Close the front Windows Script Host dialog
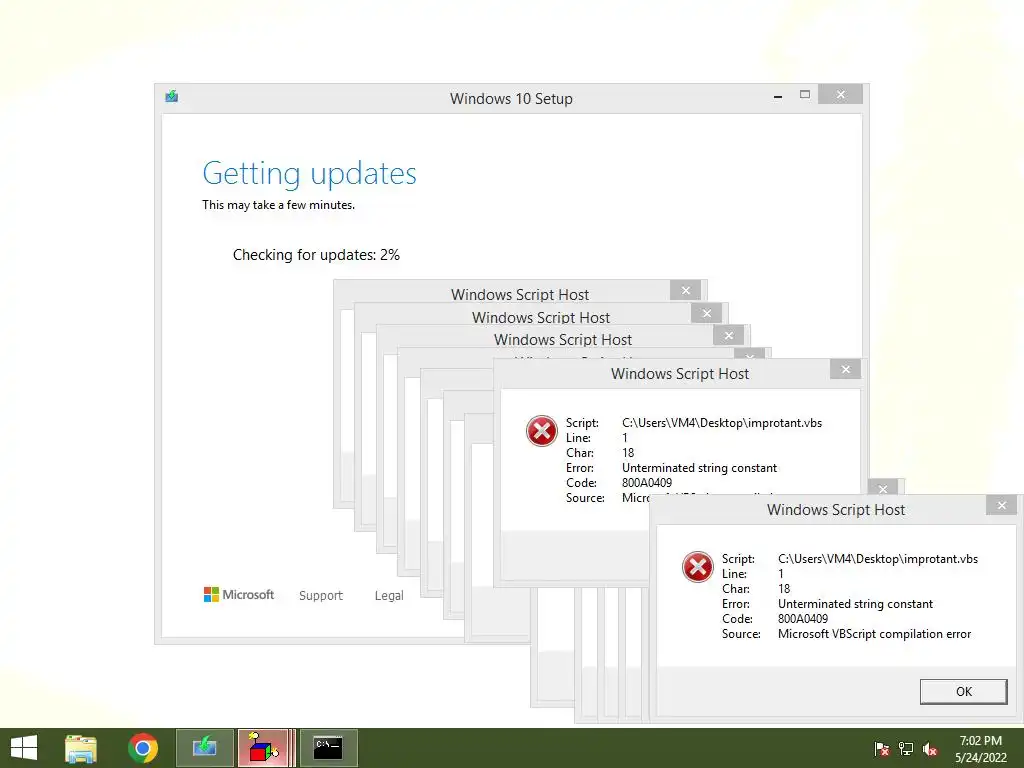 point(1001,505)
